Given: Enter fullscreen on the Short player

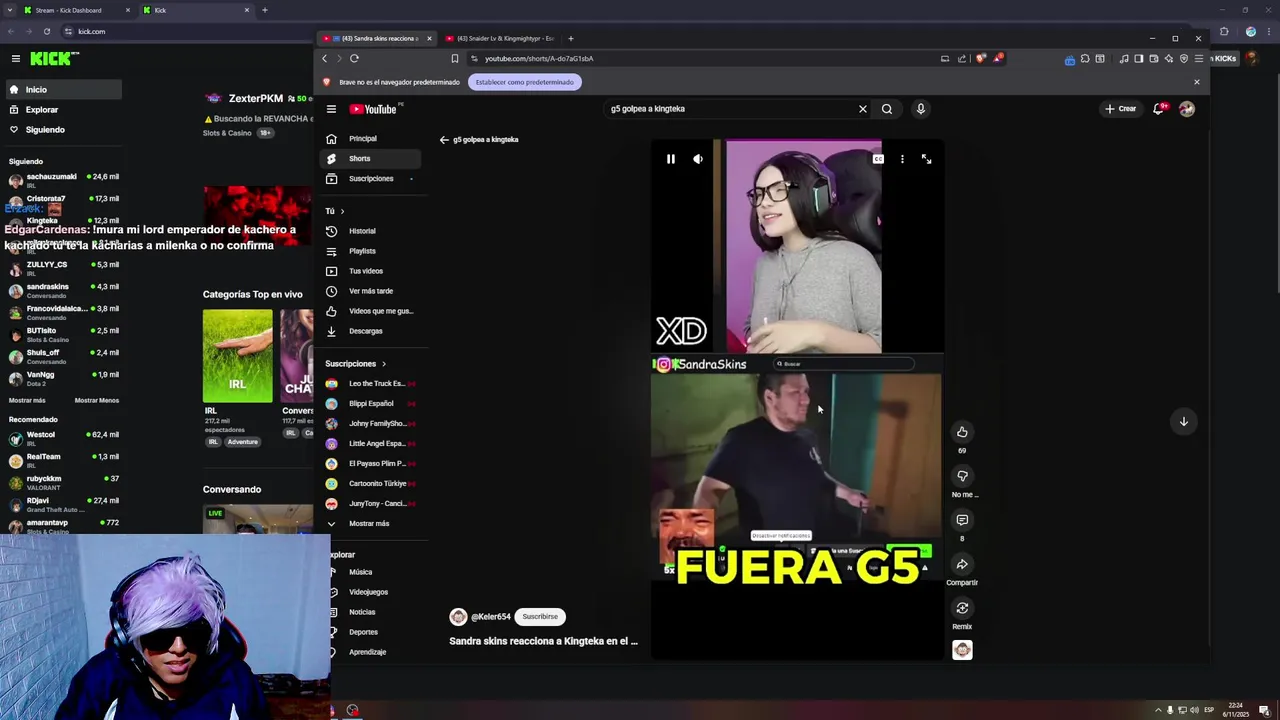Looking at the screenshot, I should 927,159.
